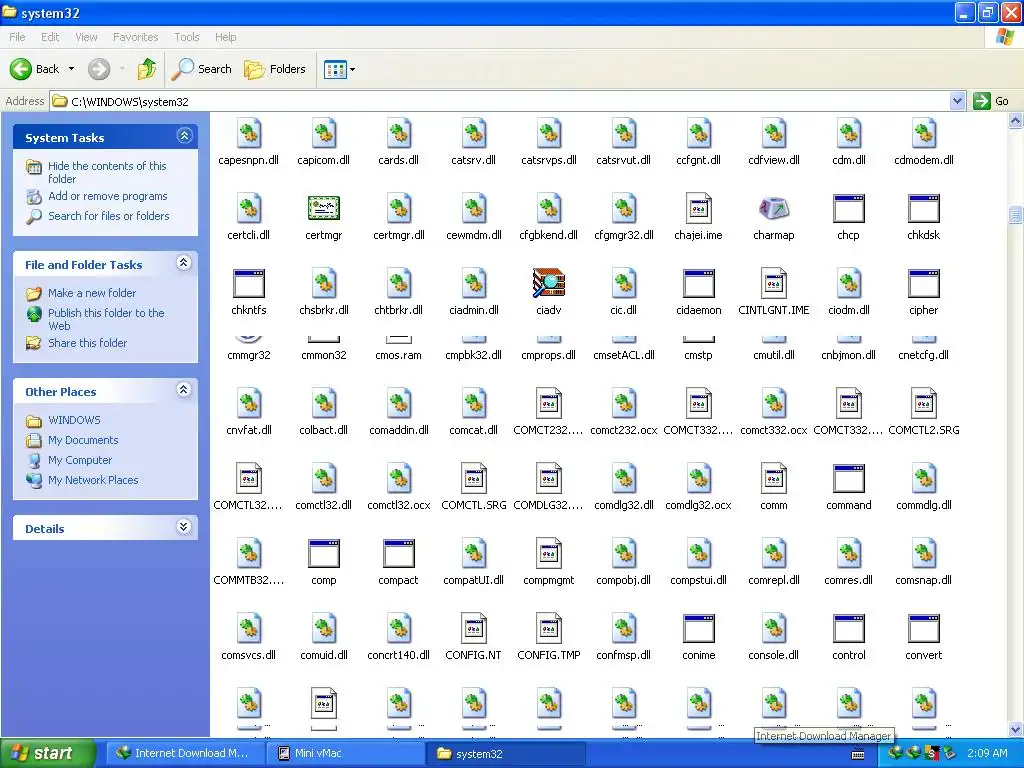Select the ciadv indexing service icon
Viewport: 1024px width, 768px height.
coord(549,283)
